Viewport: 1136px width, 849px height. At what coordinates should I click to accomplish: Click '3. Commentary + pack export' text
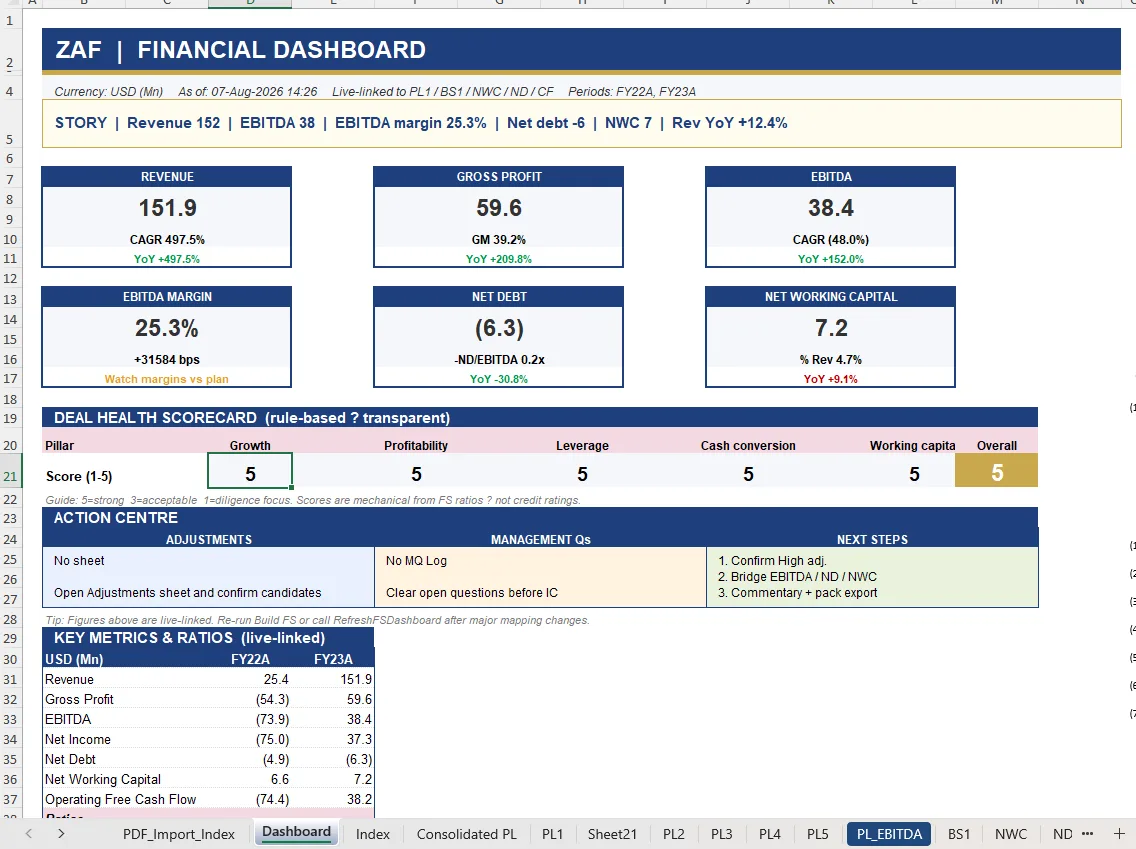(798, 593)
